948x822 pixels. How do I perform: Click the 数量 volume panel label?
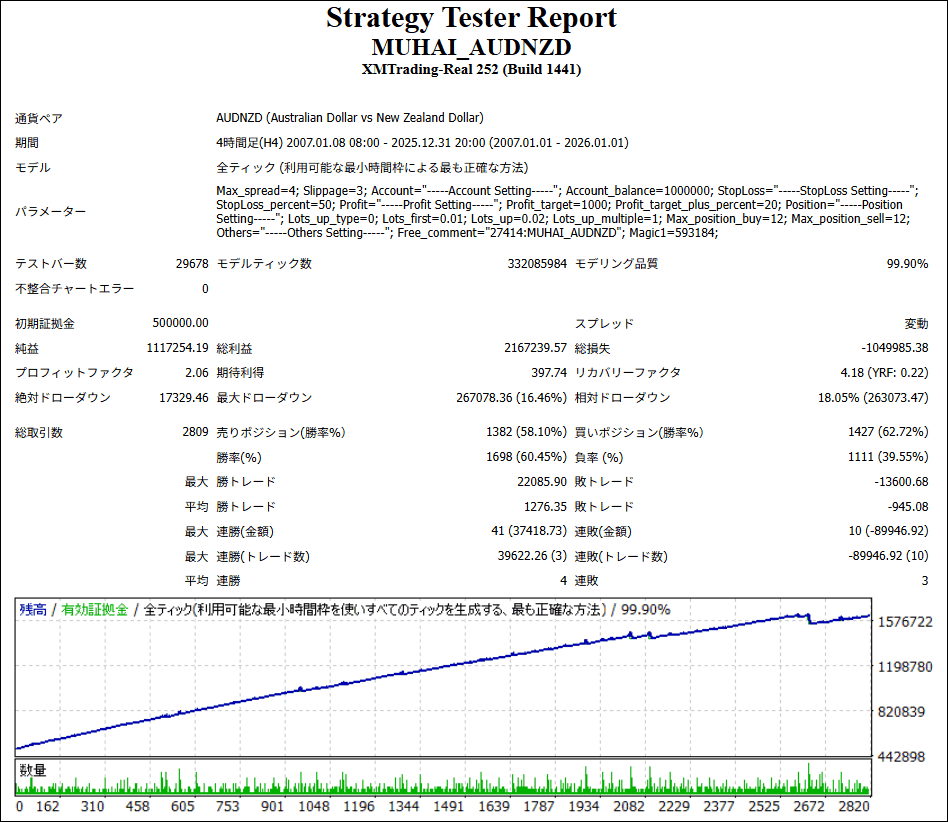(32, 771)
